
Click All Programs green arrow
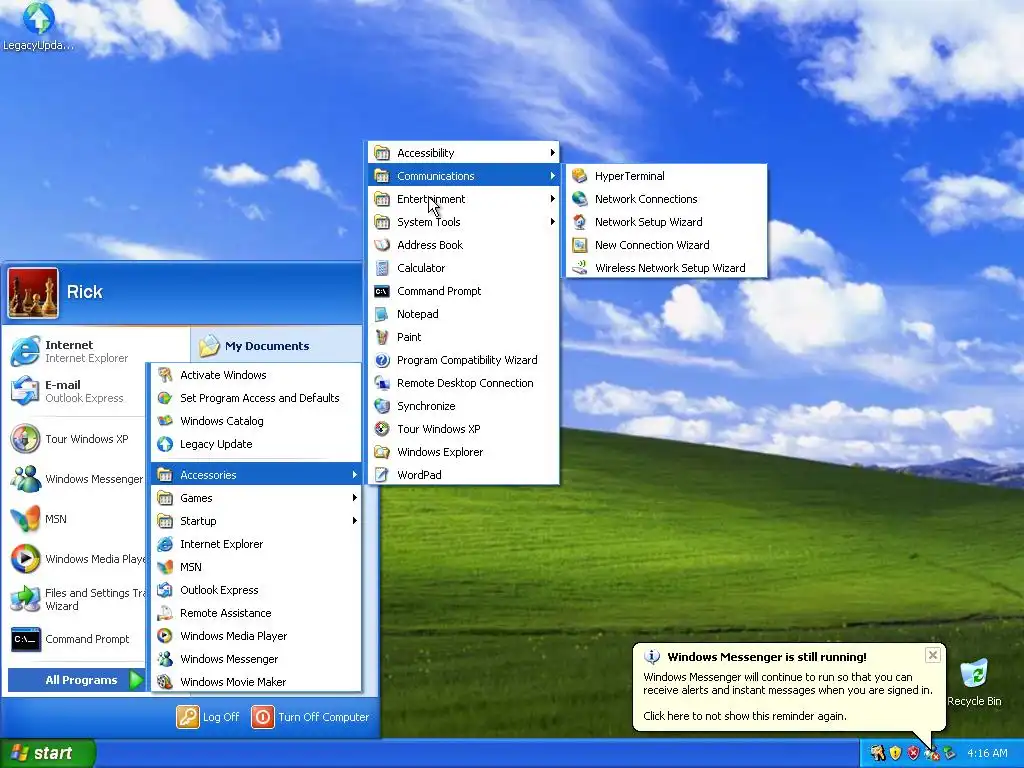pos(136,680)
